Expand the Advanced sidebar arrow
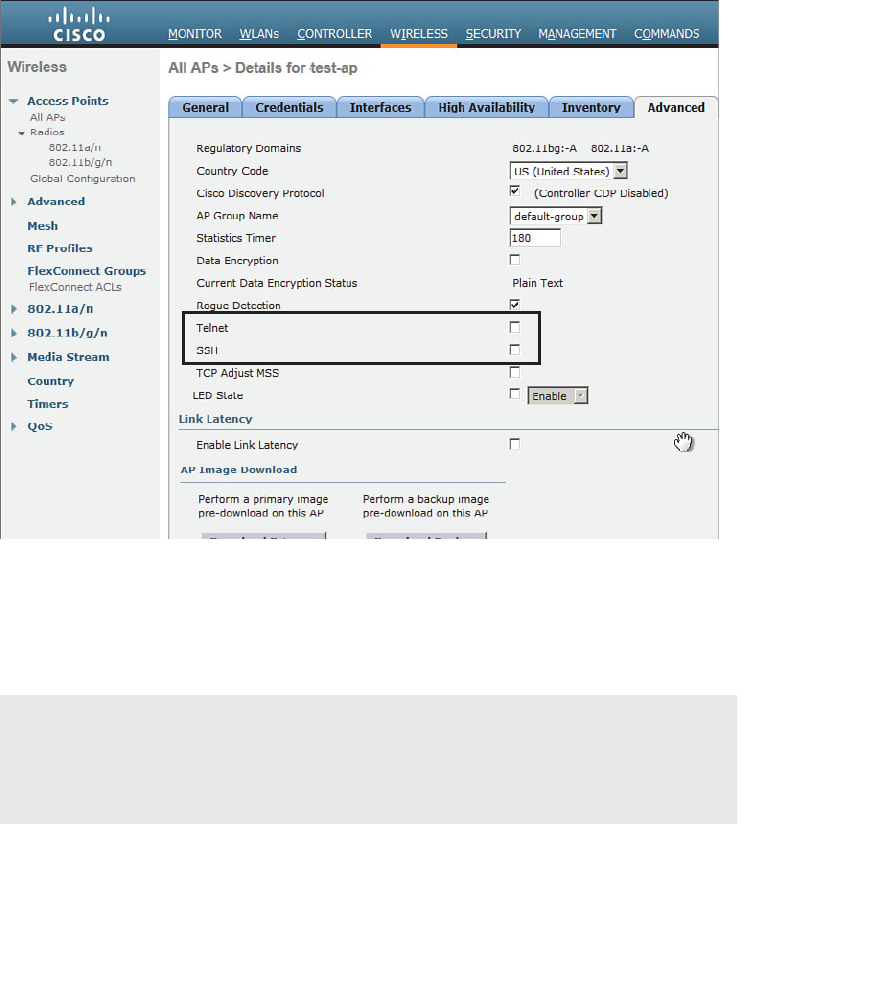881x985 pixels. pos(14,202)
